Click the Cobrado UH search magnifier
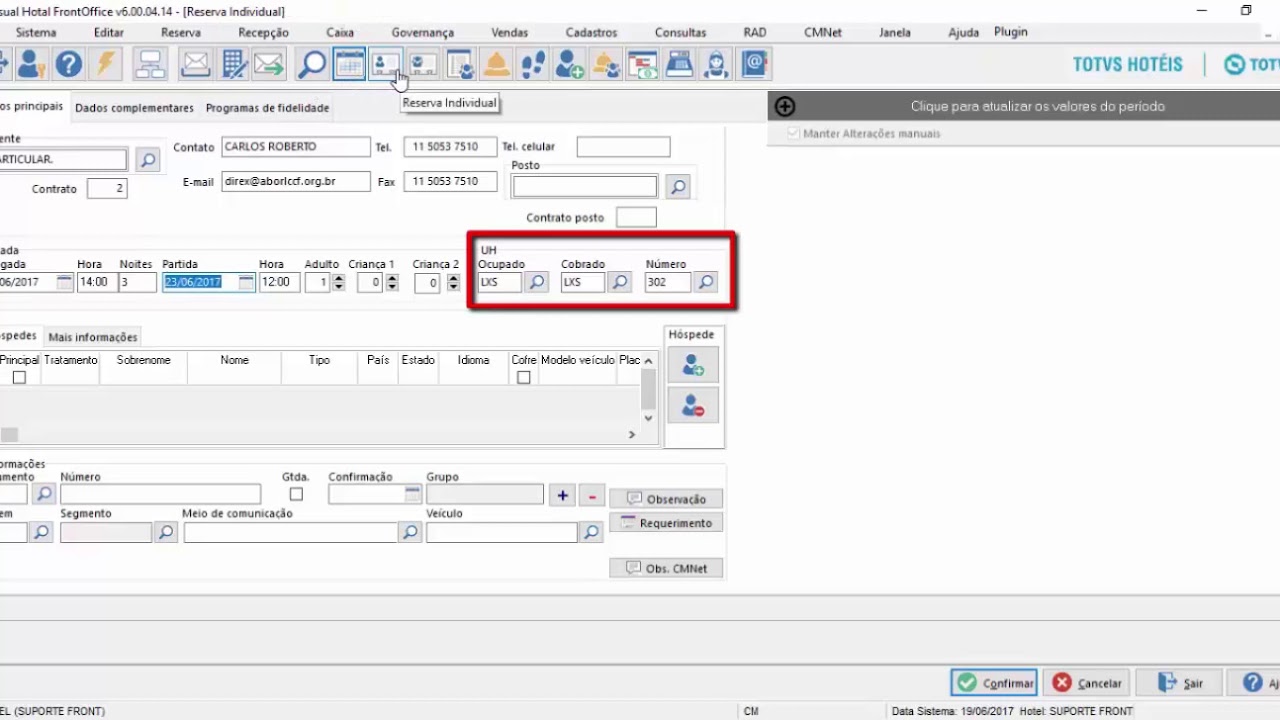The image size is (1280, 720). (620, 282)
